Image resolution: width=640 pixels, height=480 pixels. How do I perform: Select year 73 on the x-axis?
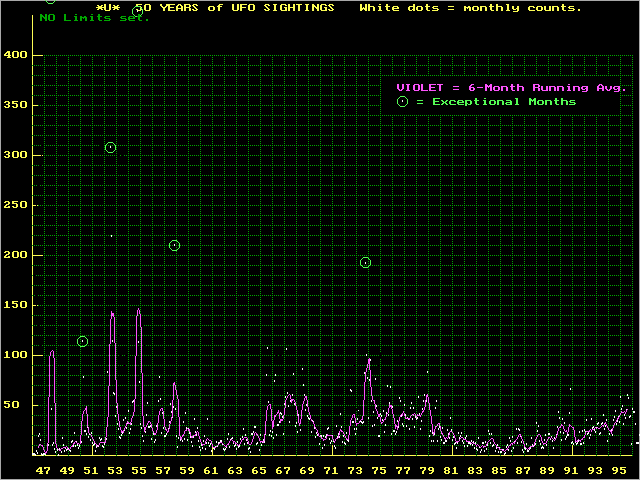(x=355, y=469)
